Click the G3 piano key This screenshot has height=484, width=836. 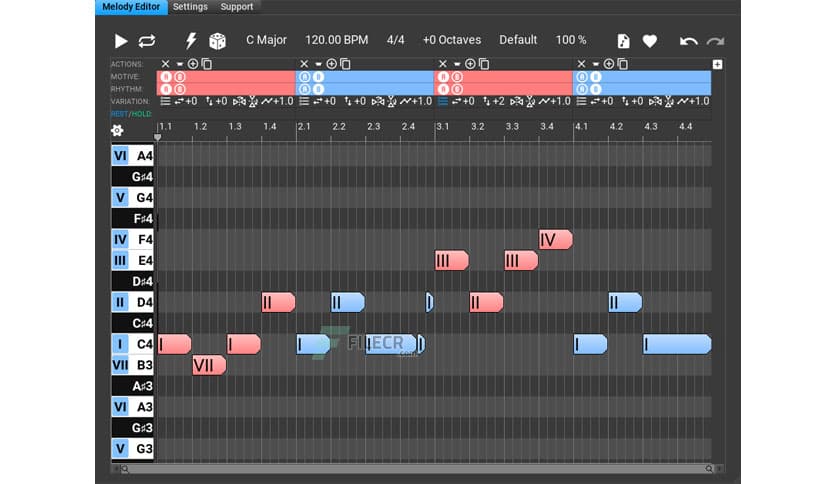tap(132, 448)
